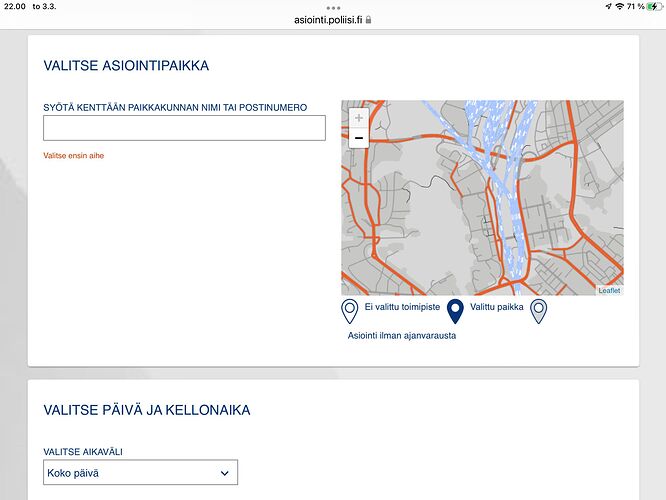
Task: Open the three-dot multitasking menu at top
Action: click(333, 5)
